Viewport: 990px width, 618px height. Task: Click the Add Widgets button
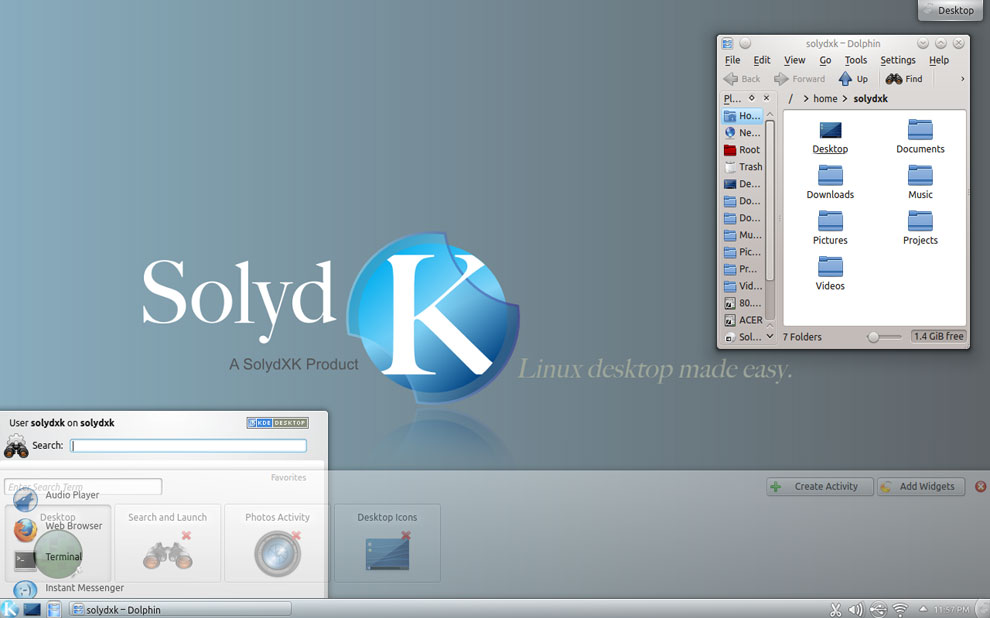click(921, 487)
